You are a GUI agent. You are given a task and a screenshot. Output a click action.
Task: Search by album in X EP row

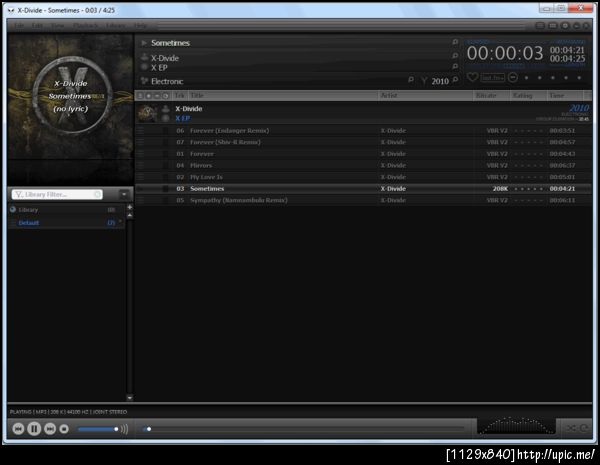[x=455, y=67]
